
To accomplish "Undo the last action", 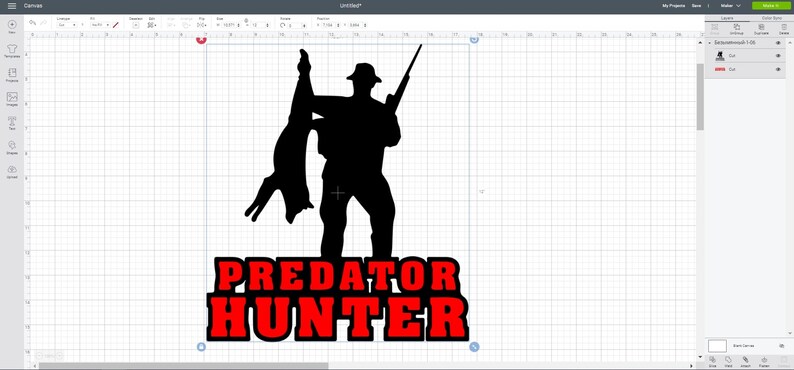I will (32, 23).
